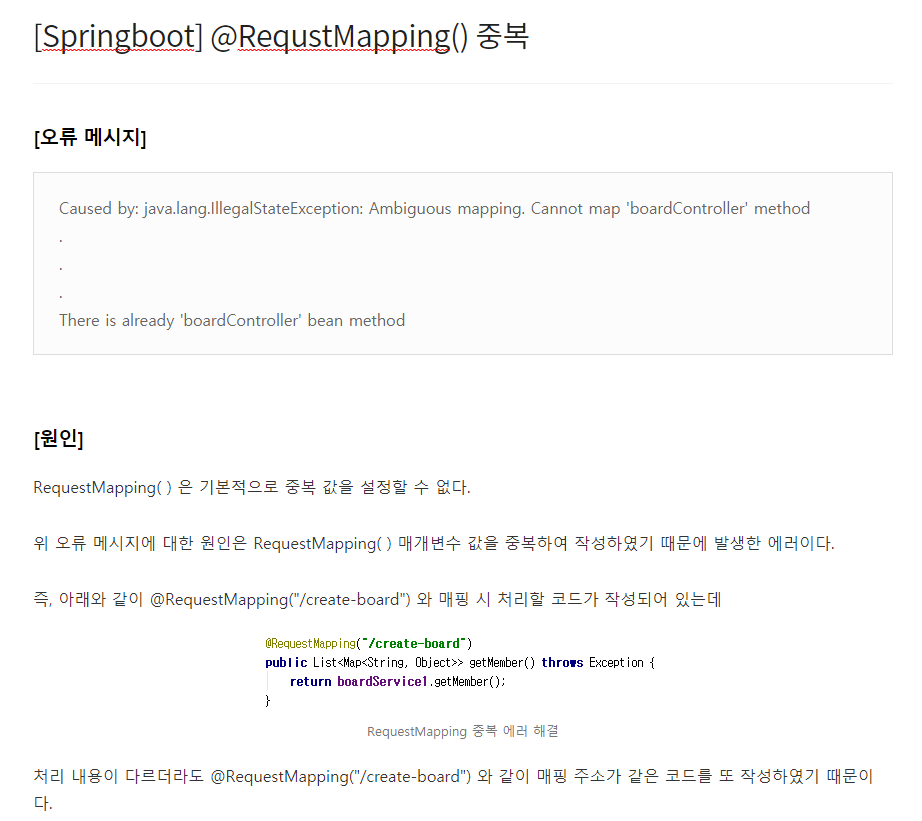The height and width of the screenshot is (821, 922).
Task: Click the sentence starting '즉, 아래와 같이 @RequestMapping'
Action: [377, 599]
